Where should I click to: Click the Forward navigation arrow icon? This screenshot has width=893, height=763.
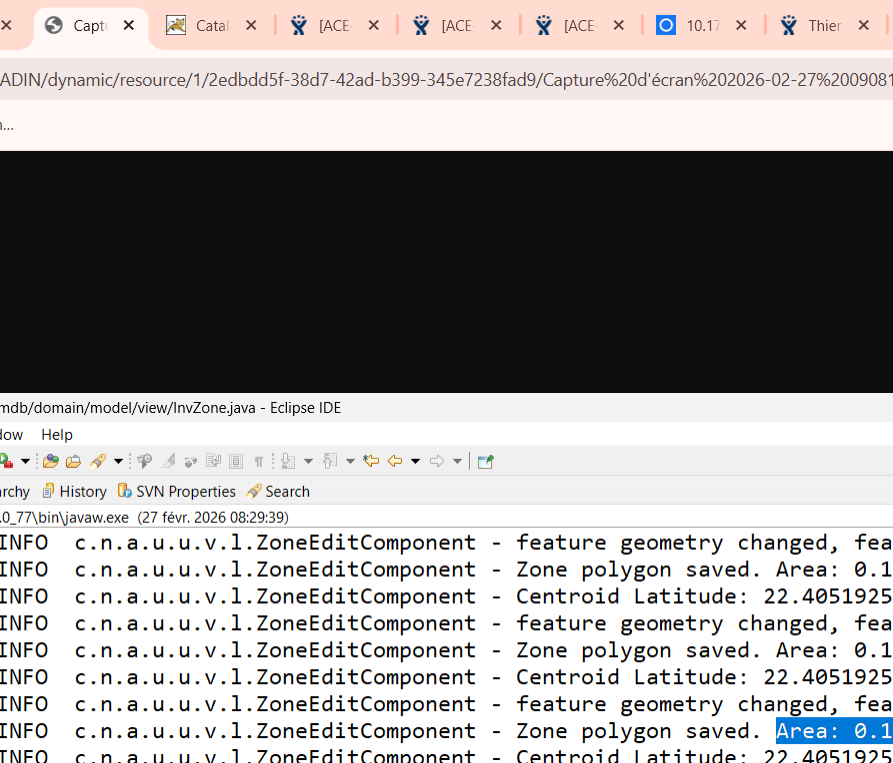tap(437, 461)
